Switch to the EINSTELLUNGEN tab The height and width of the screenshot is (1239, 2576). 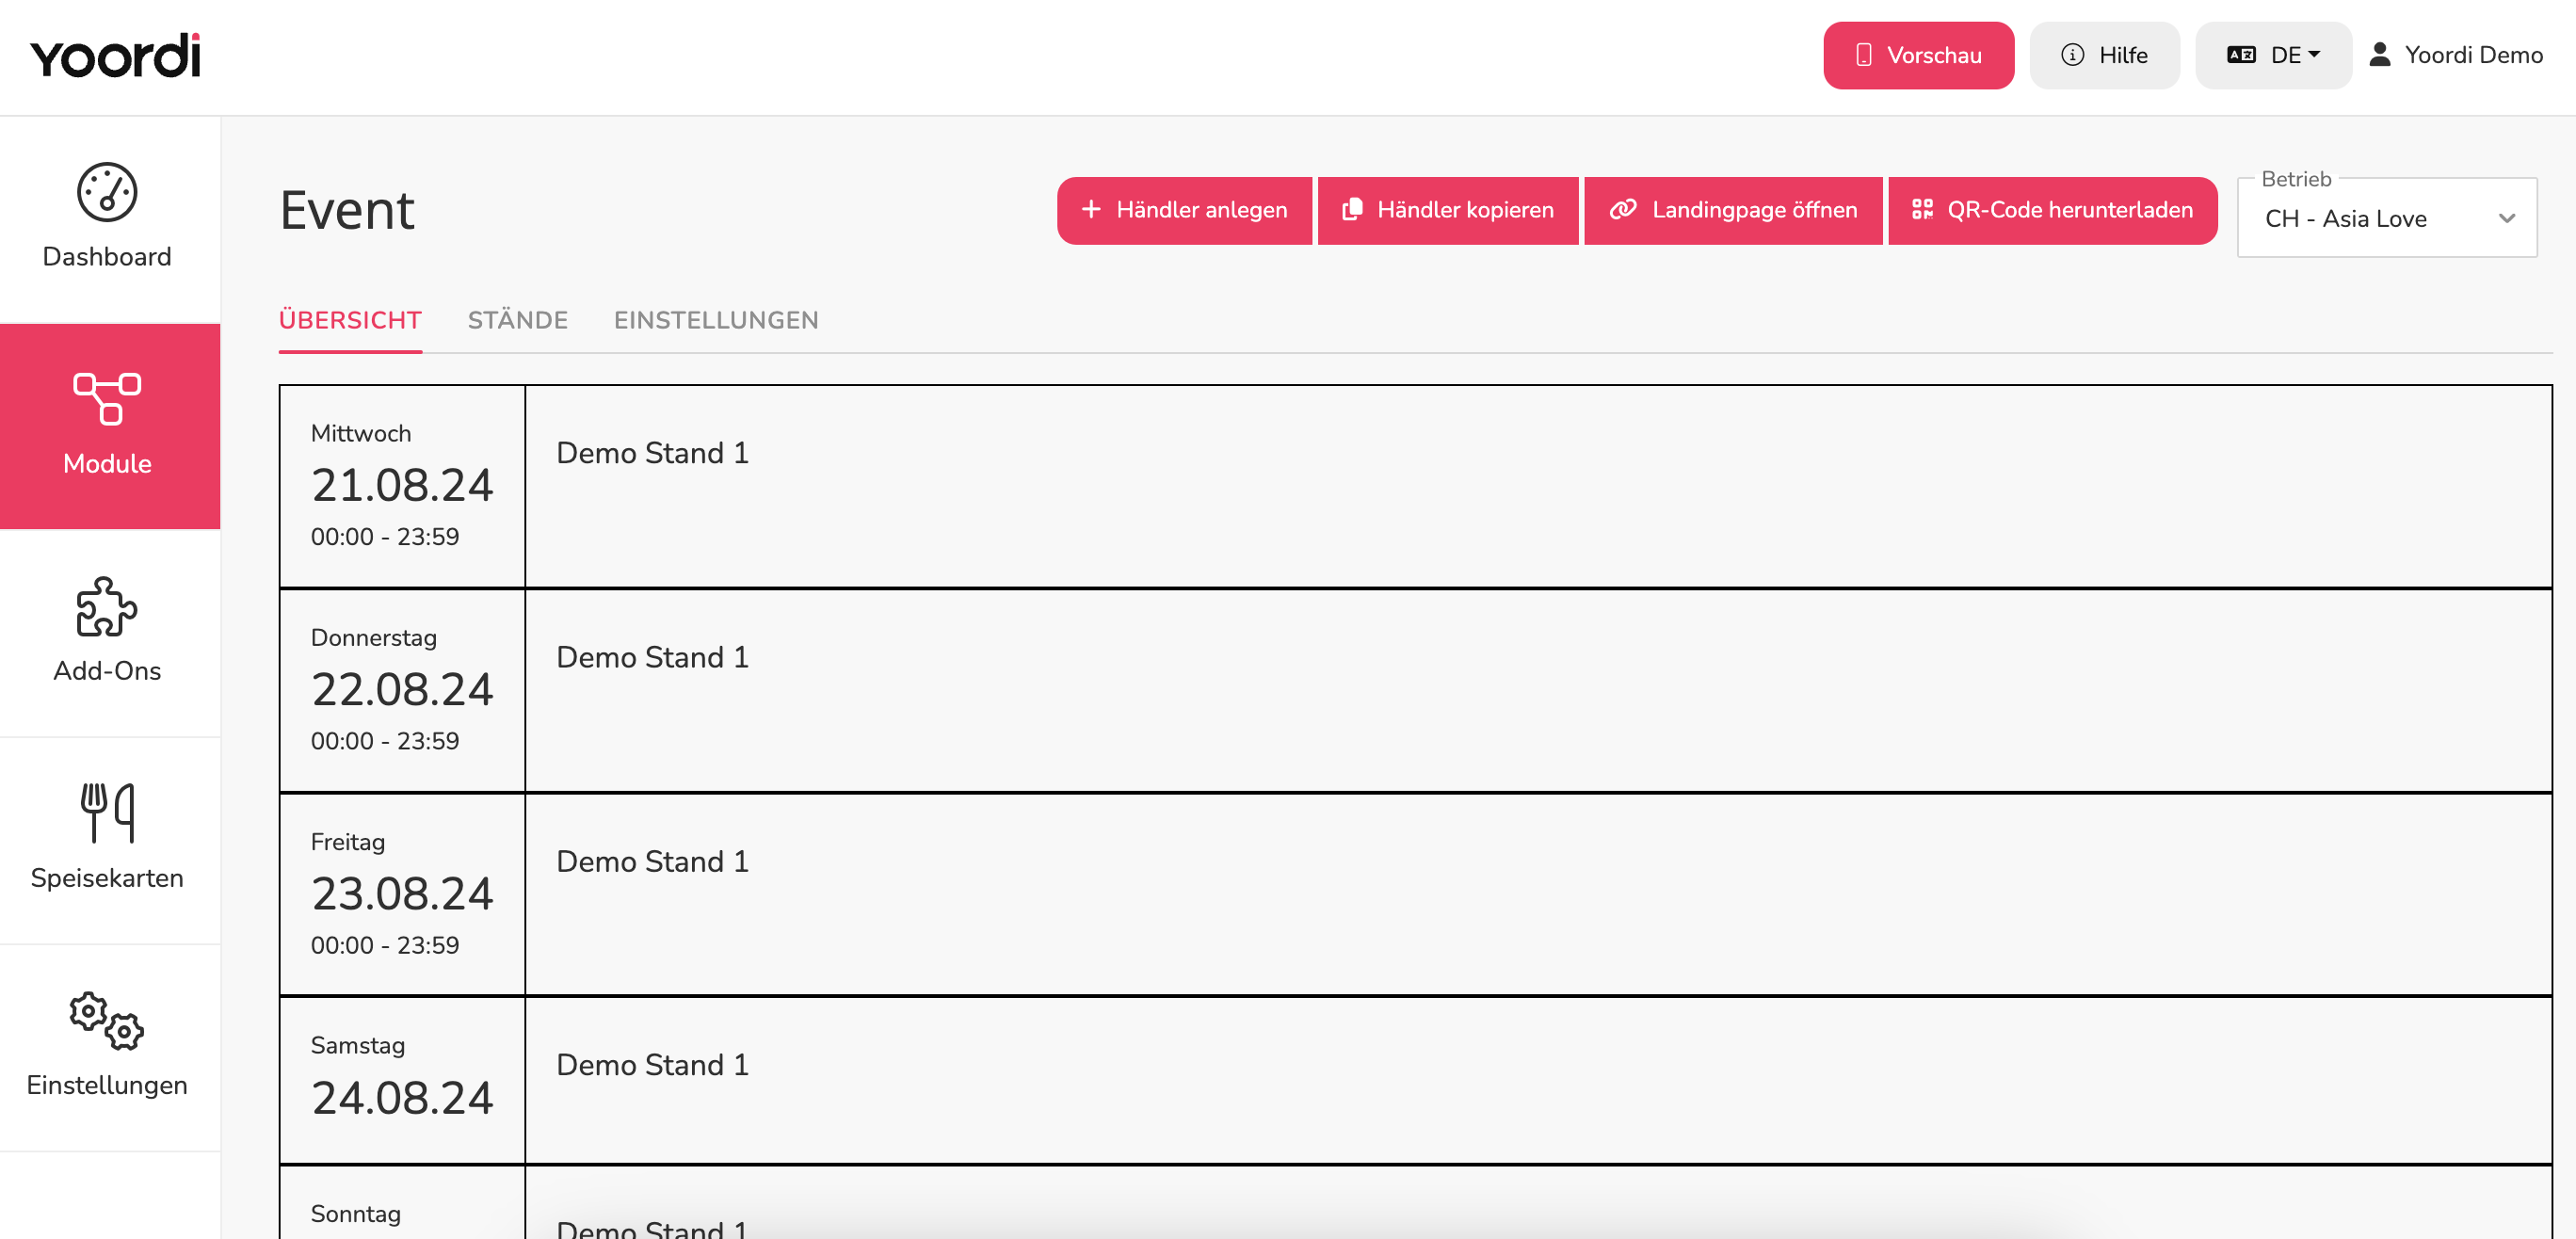tap(716, 320)
